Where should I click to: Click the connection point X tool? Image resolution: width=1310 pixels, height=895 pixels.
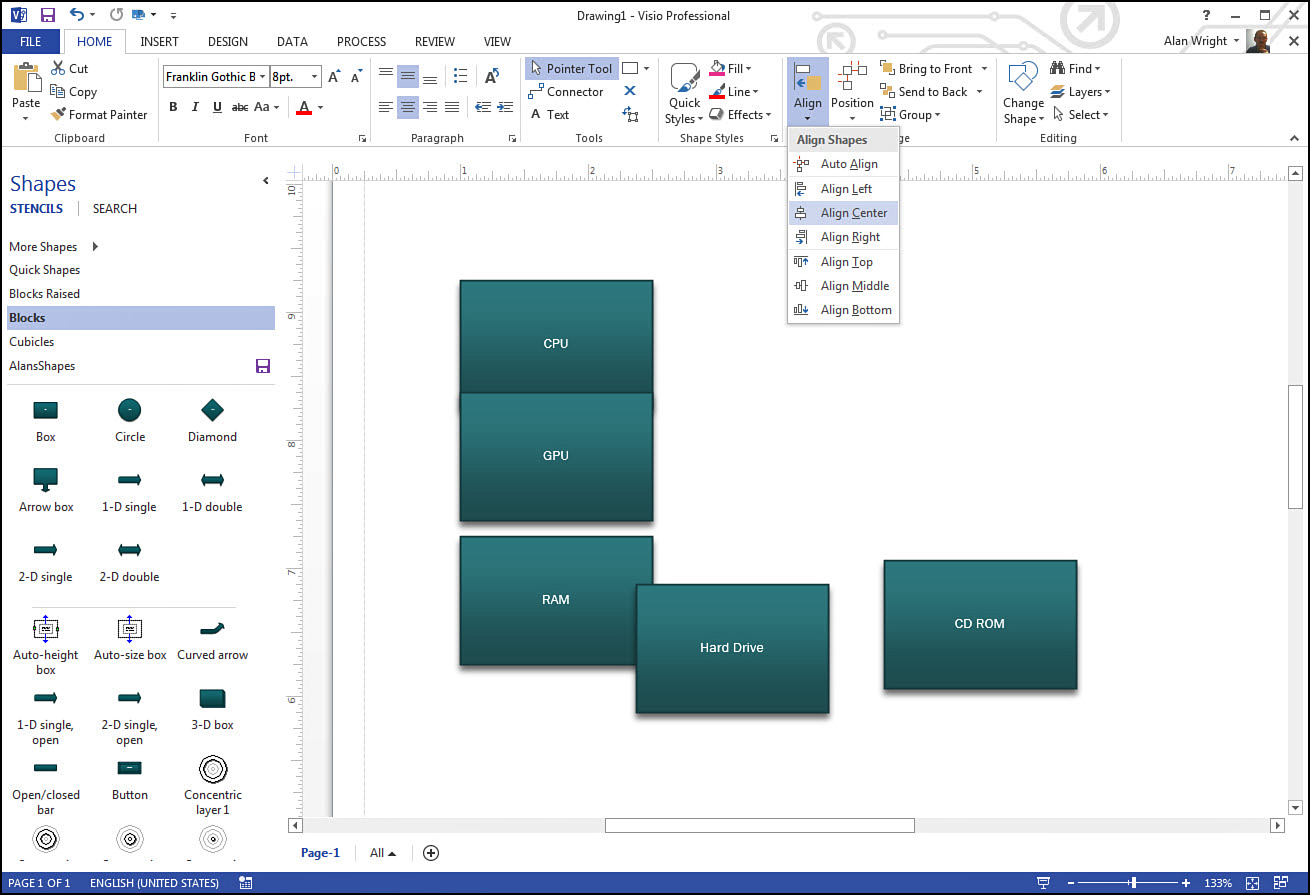tap(630, 91)
